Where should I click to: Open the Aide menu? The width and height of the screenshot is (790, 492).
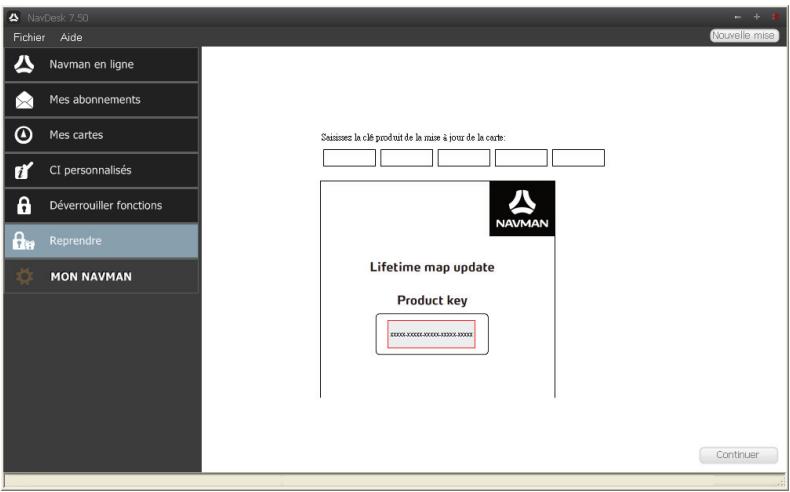pos(71,37)
